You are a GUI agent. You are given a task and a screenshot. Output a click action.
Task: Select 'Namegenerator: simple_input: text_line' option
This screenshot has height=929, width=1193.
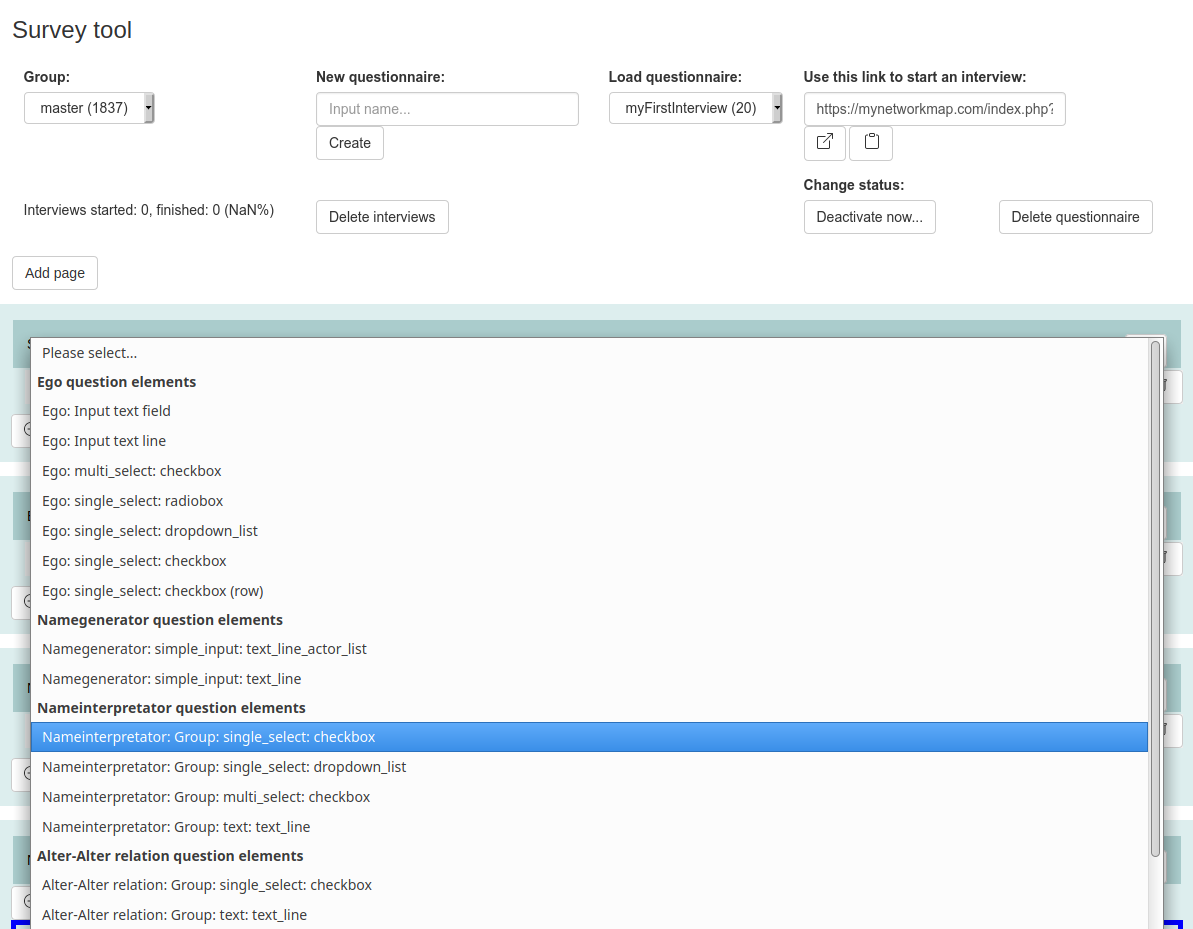(x=589, y=679)
